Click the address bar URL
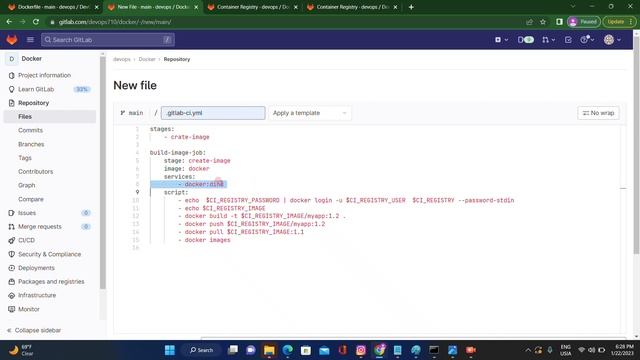 coord(115,22)
